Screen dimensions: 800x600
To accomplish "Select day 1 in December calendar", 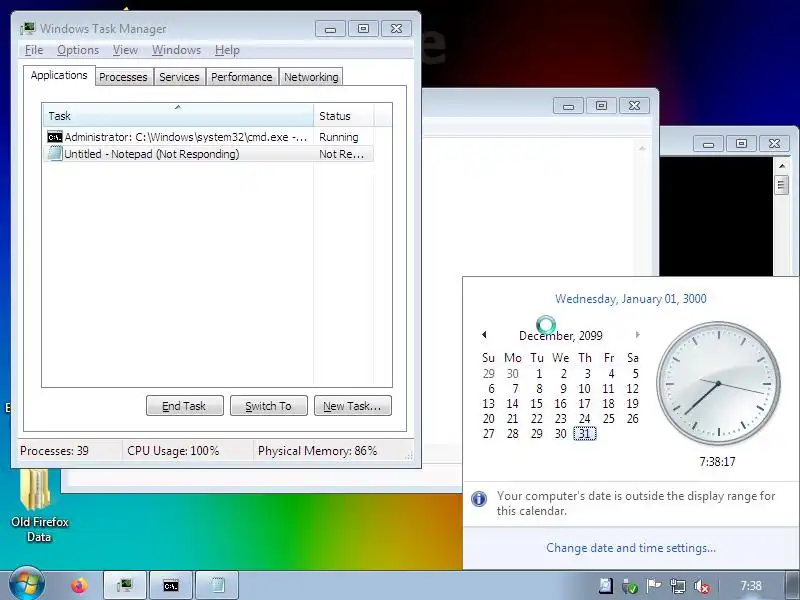I will [539, 373].
